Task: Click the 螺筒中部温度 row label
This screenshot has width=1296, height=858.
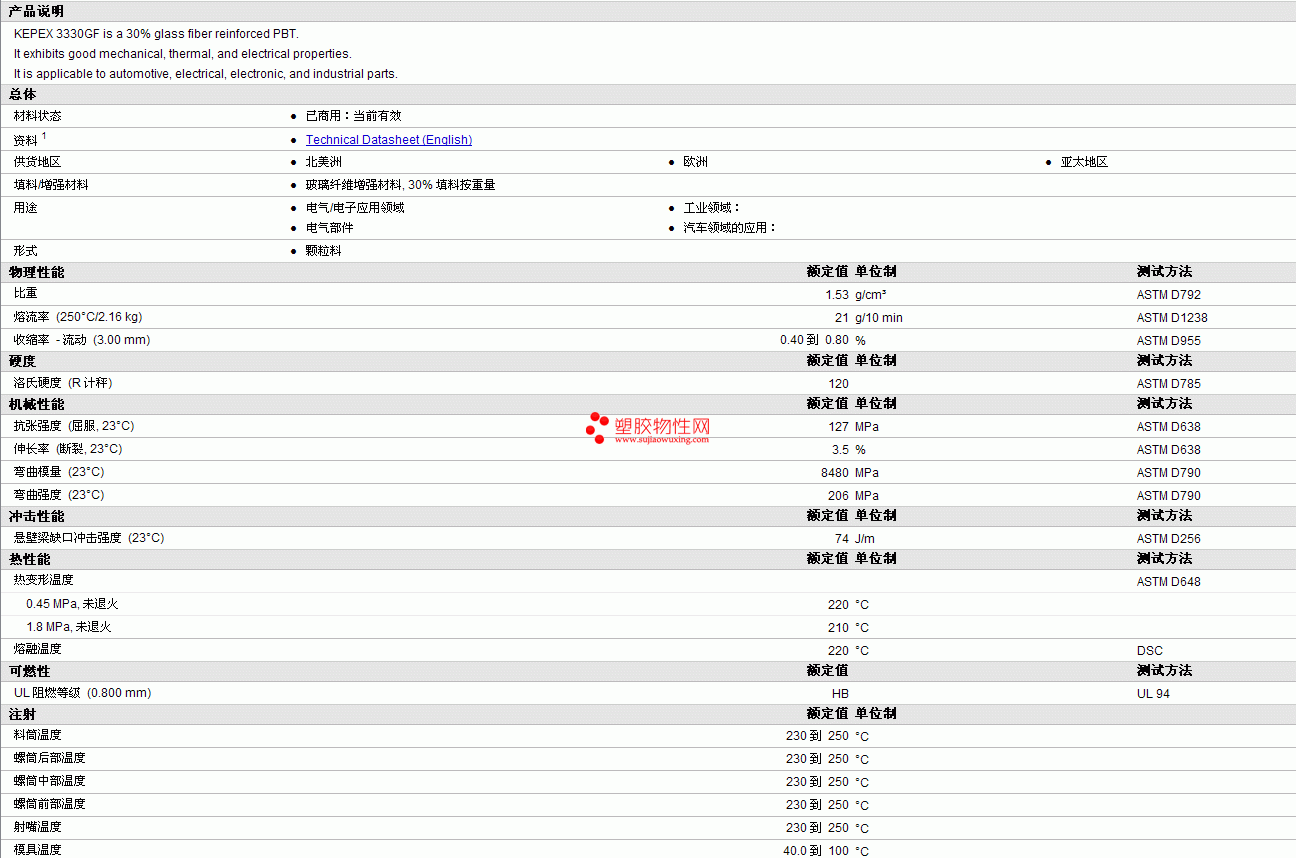Action: click(49, 781)
